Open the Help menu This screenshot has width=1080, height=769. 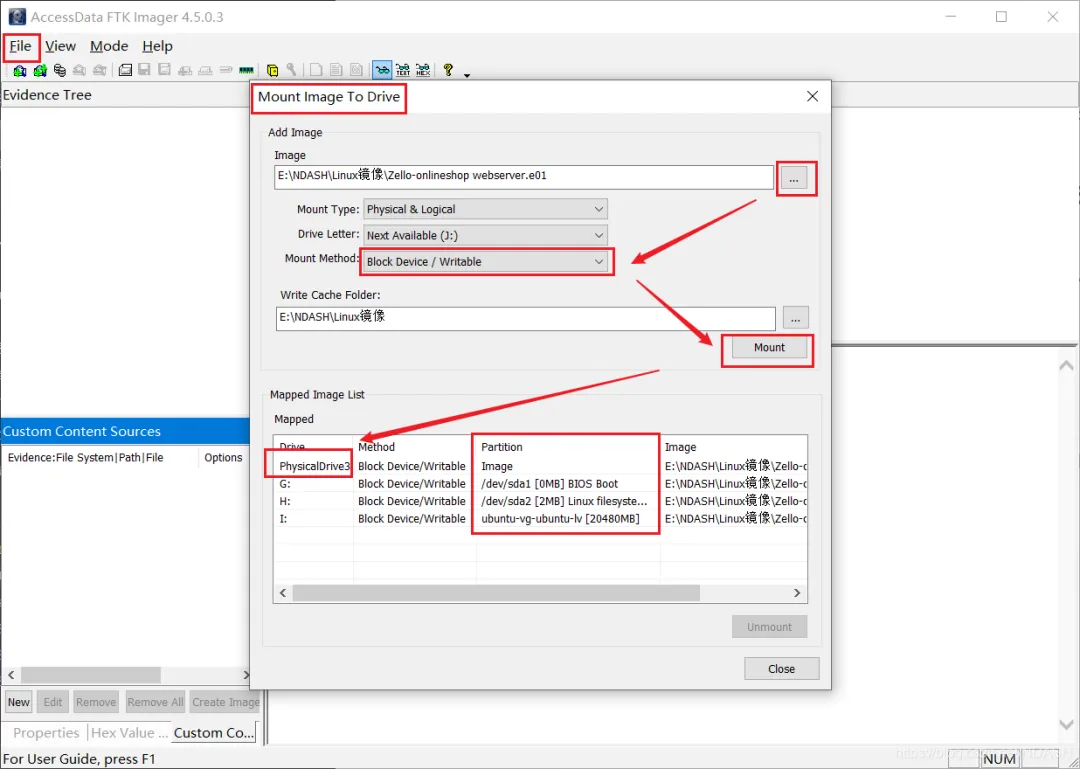(x=157, y=46)
